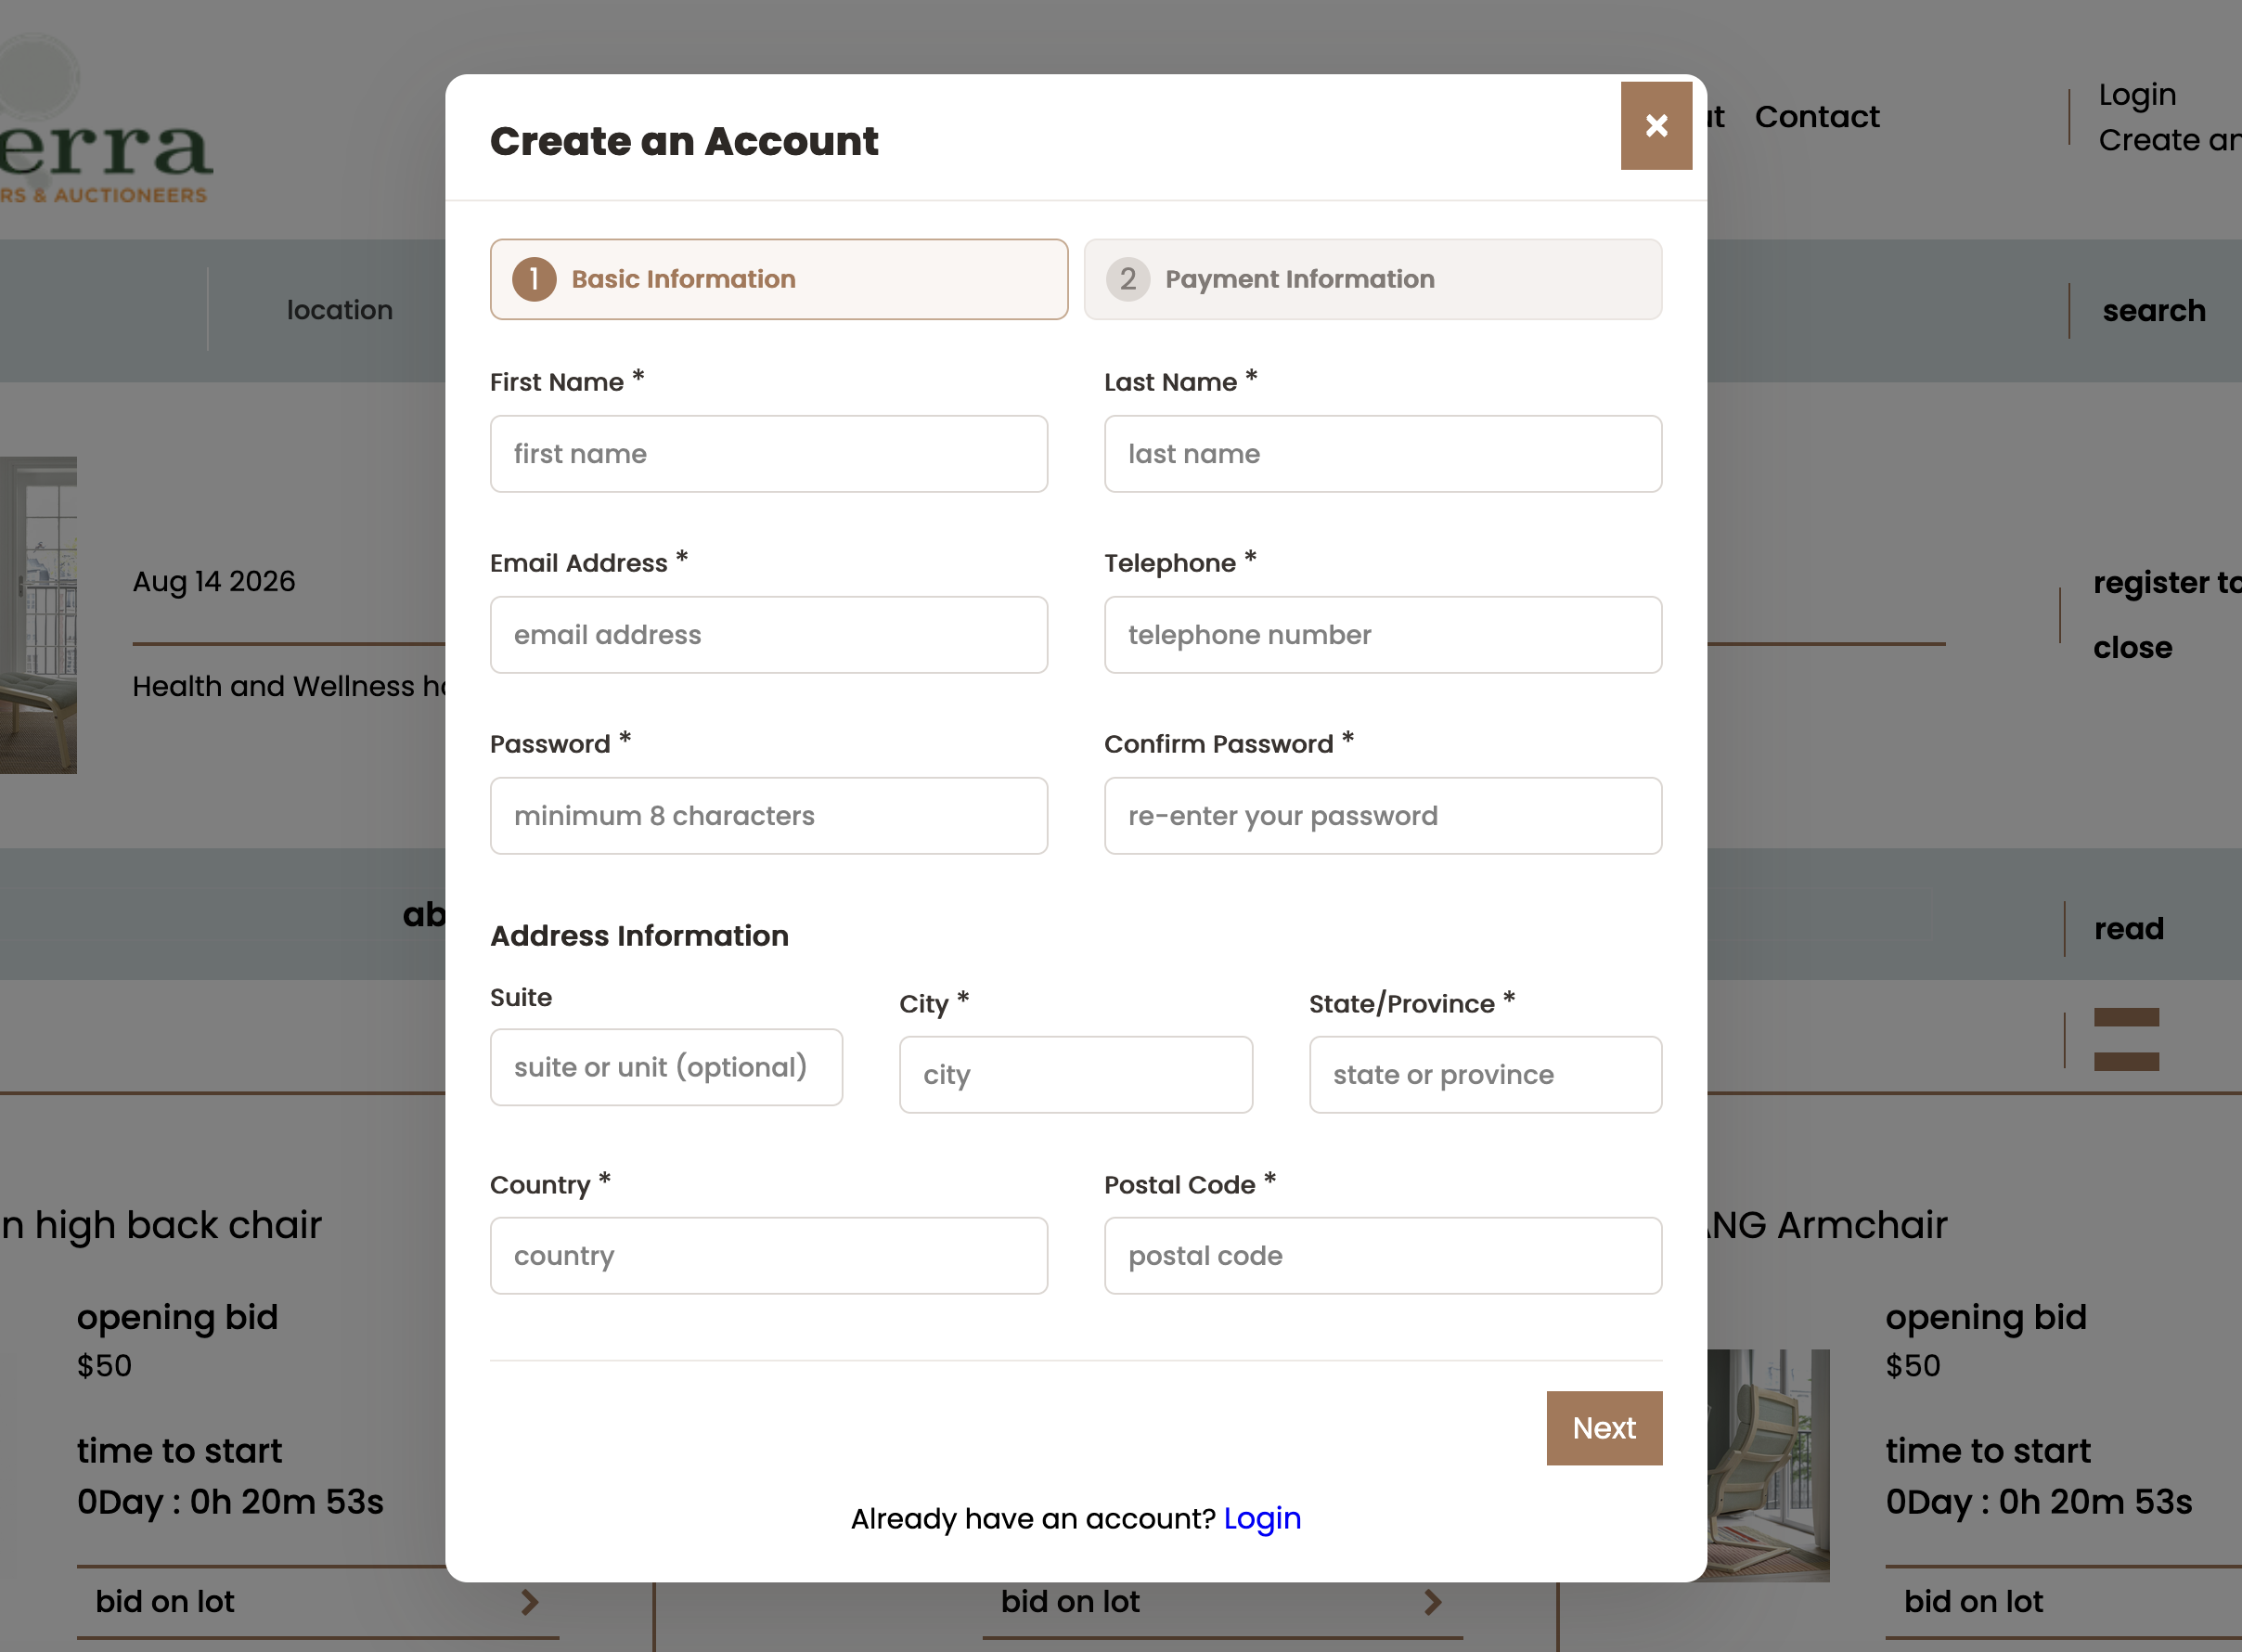Close the Create an Account dialog
The height and width of the screenshot is (1652, 2242).
[1656, 125]
